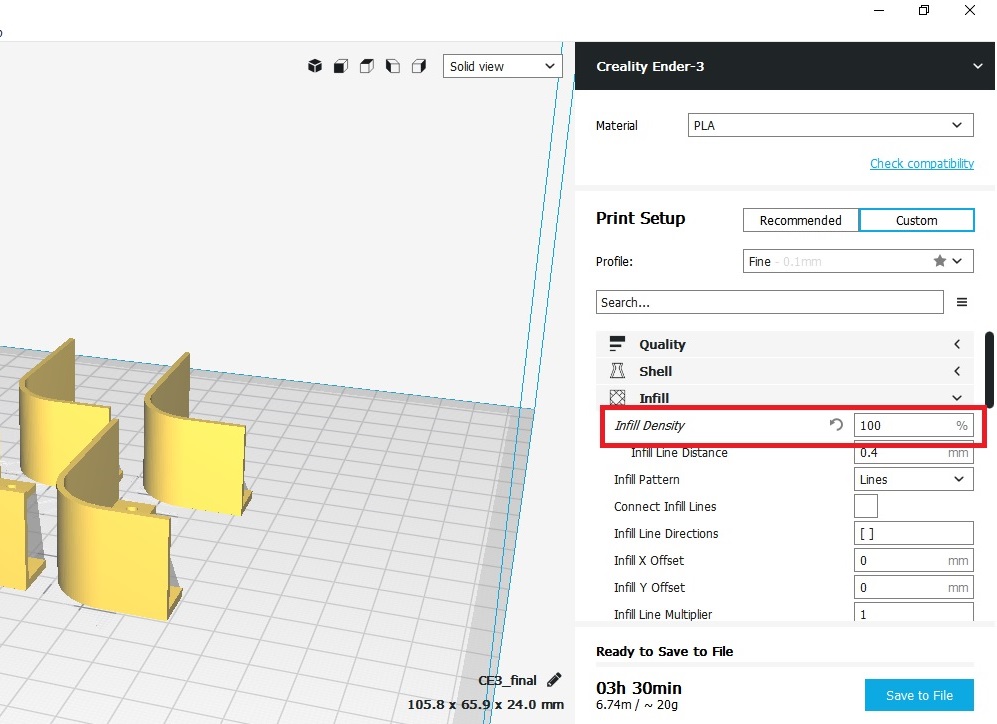Select the right side view icon
The height and width of the screenshot is (724, 997).
coord(419,65)
